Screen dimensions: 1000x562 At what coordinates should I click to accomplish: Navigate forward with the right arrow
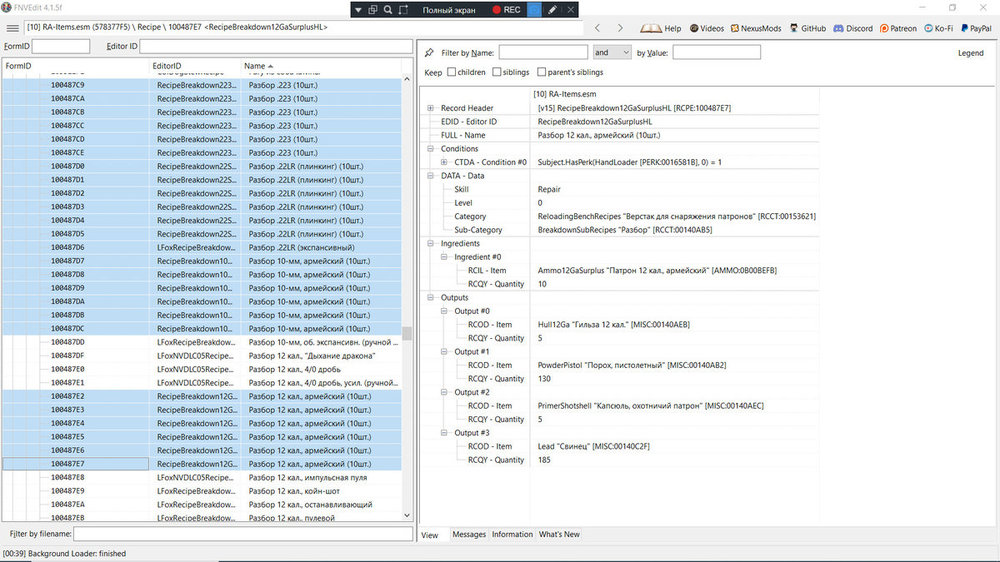coord(620,28)
